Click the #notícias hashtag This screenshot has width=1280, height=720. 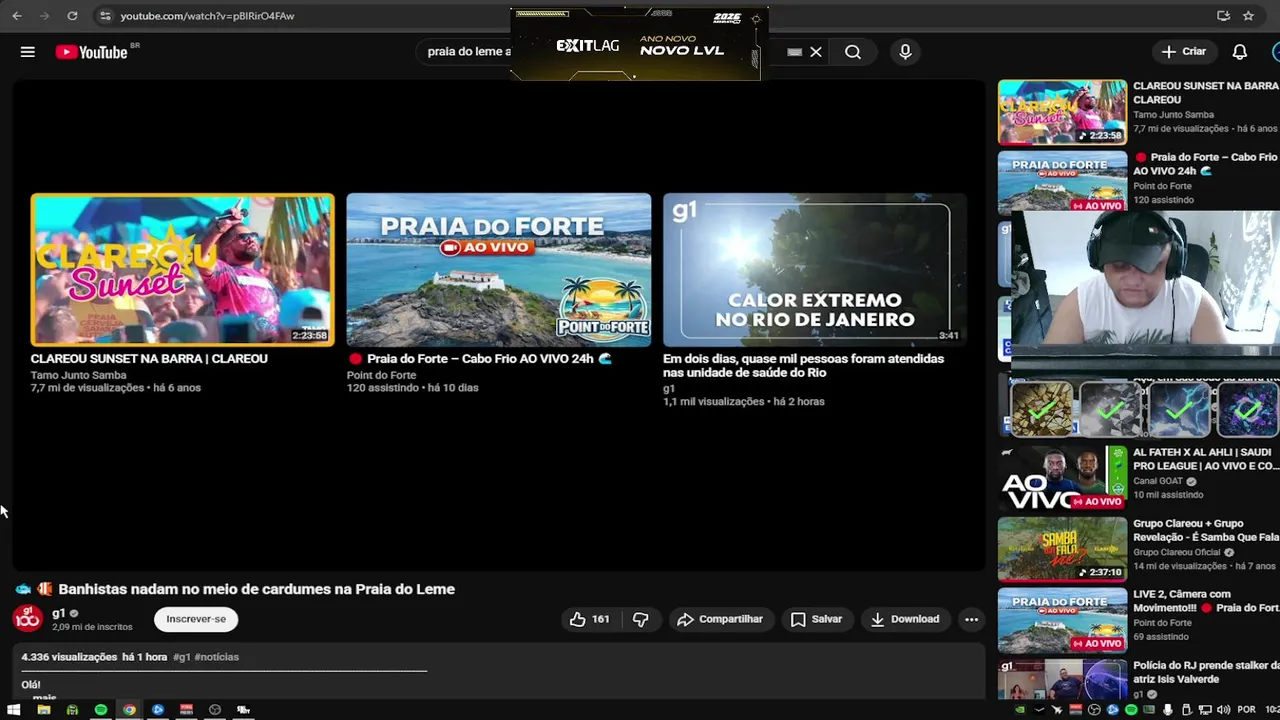point(217,657)
